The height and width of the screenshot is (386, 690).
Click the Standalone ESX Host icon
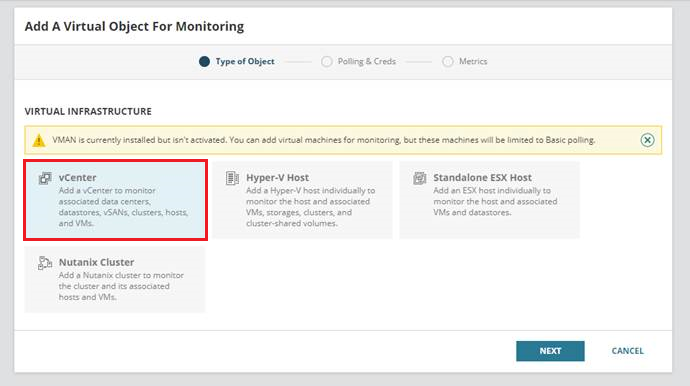(x=420, y=178)
